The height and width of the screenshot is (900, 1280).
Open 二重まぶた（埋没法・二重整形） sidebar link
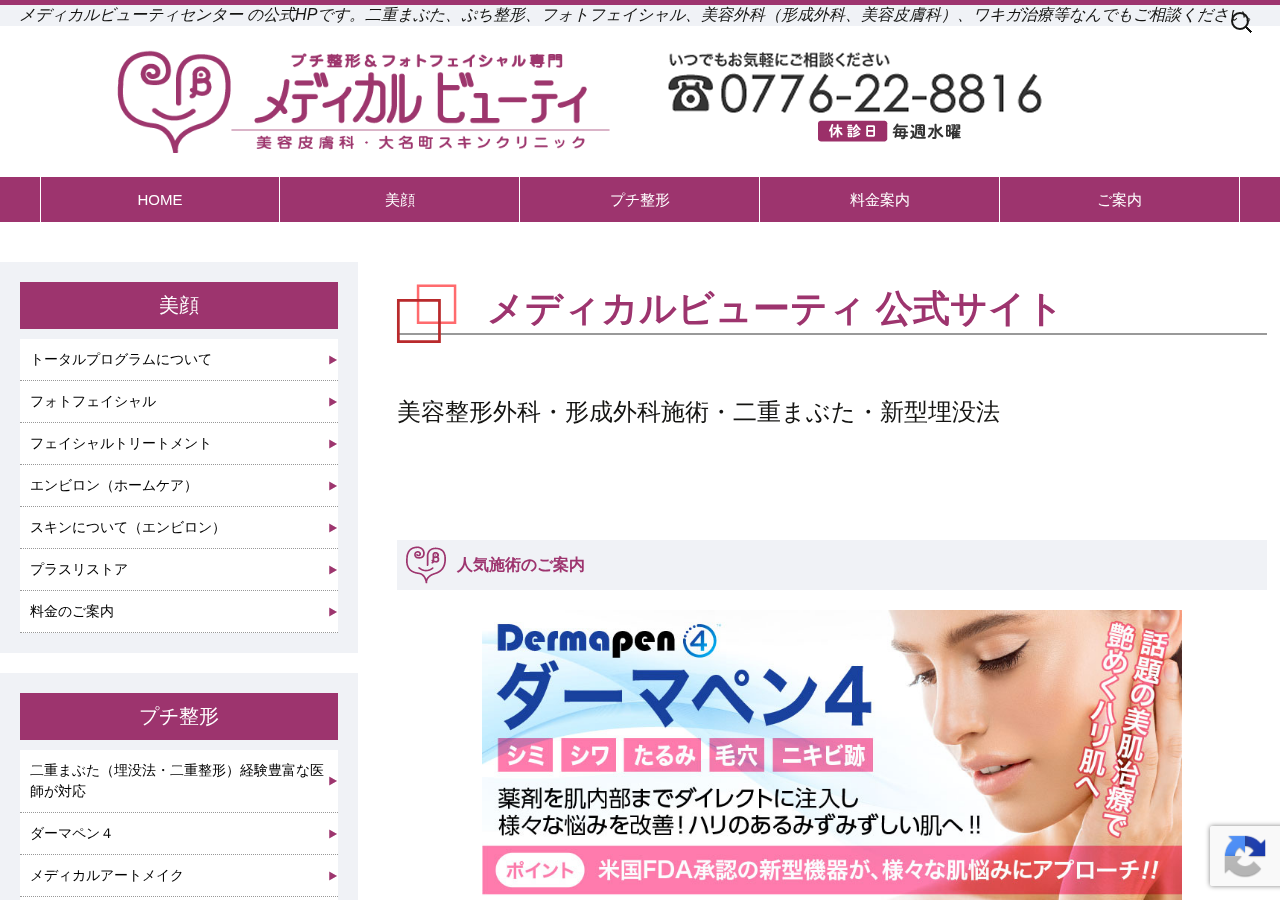179,781
